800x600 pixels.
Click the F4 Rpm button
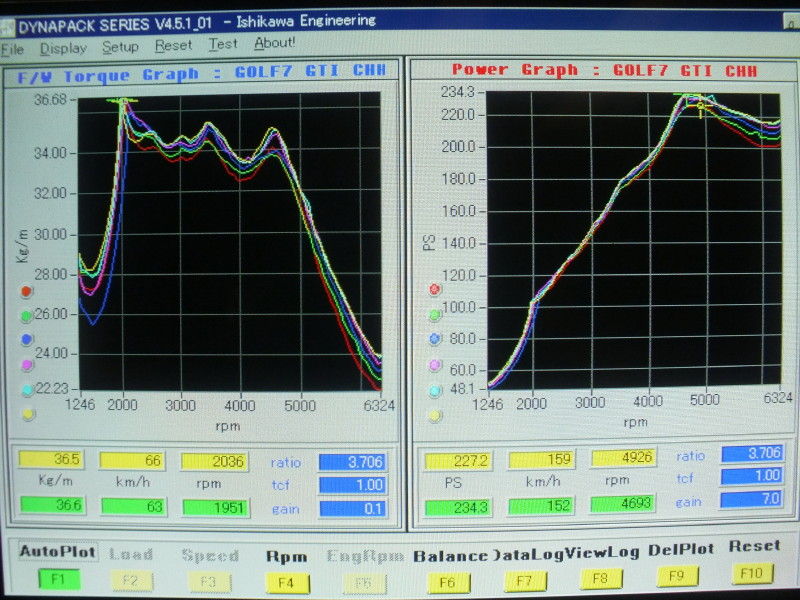287,583
